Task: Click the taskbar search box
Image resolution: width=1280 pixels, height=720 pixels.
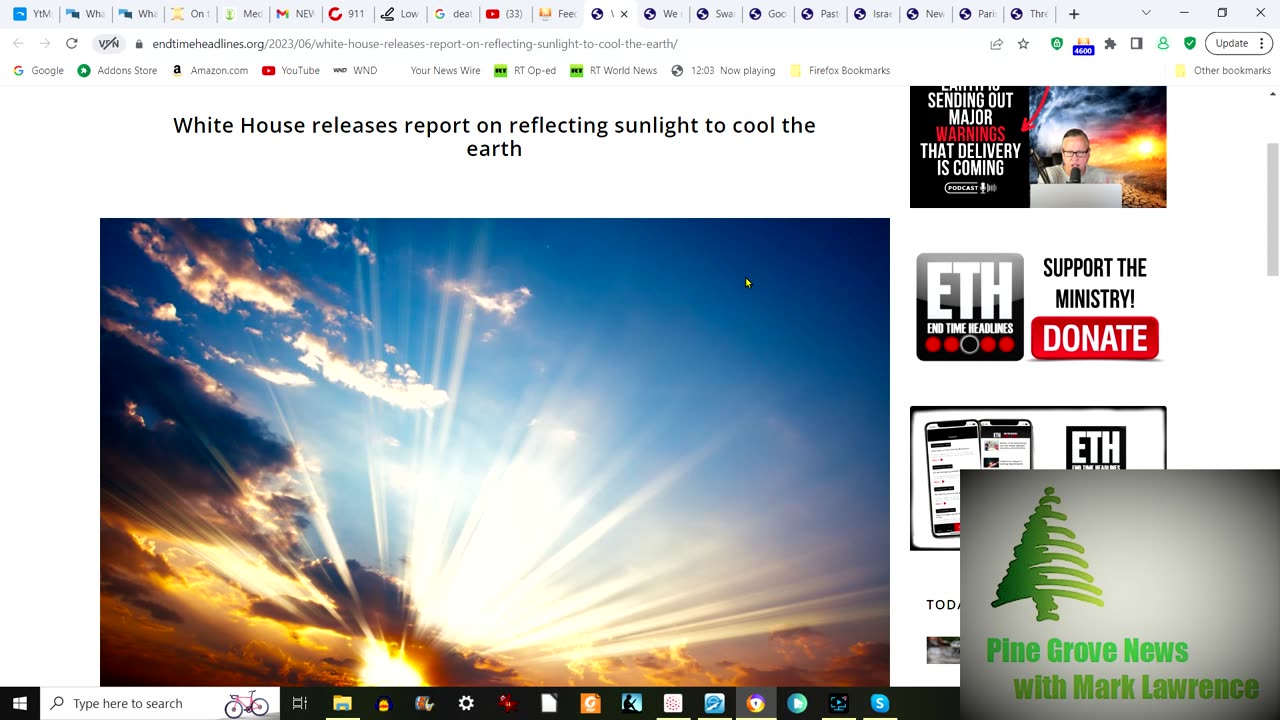Action: point(160,703)
